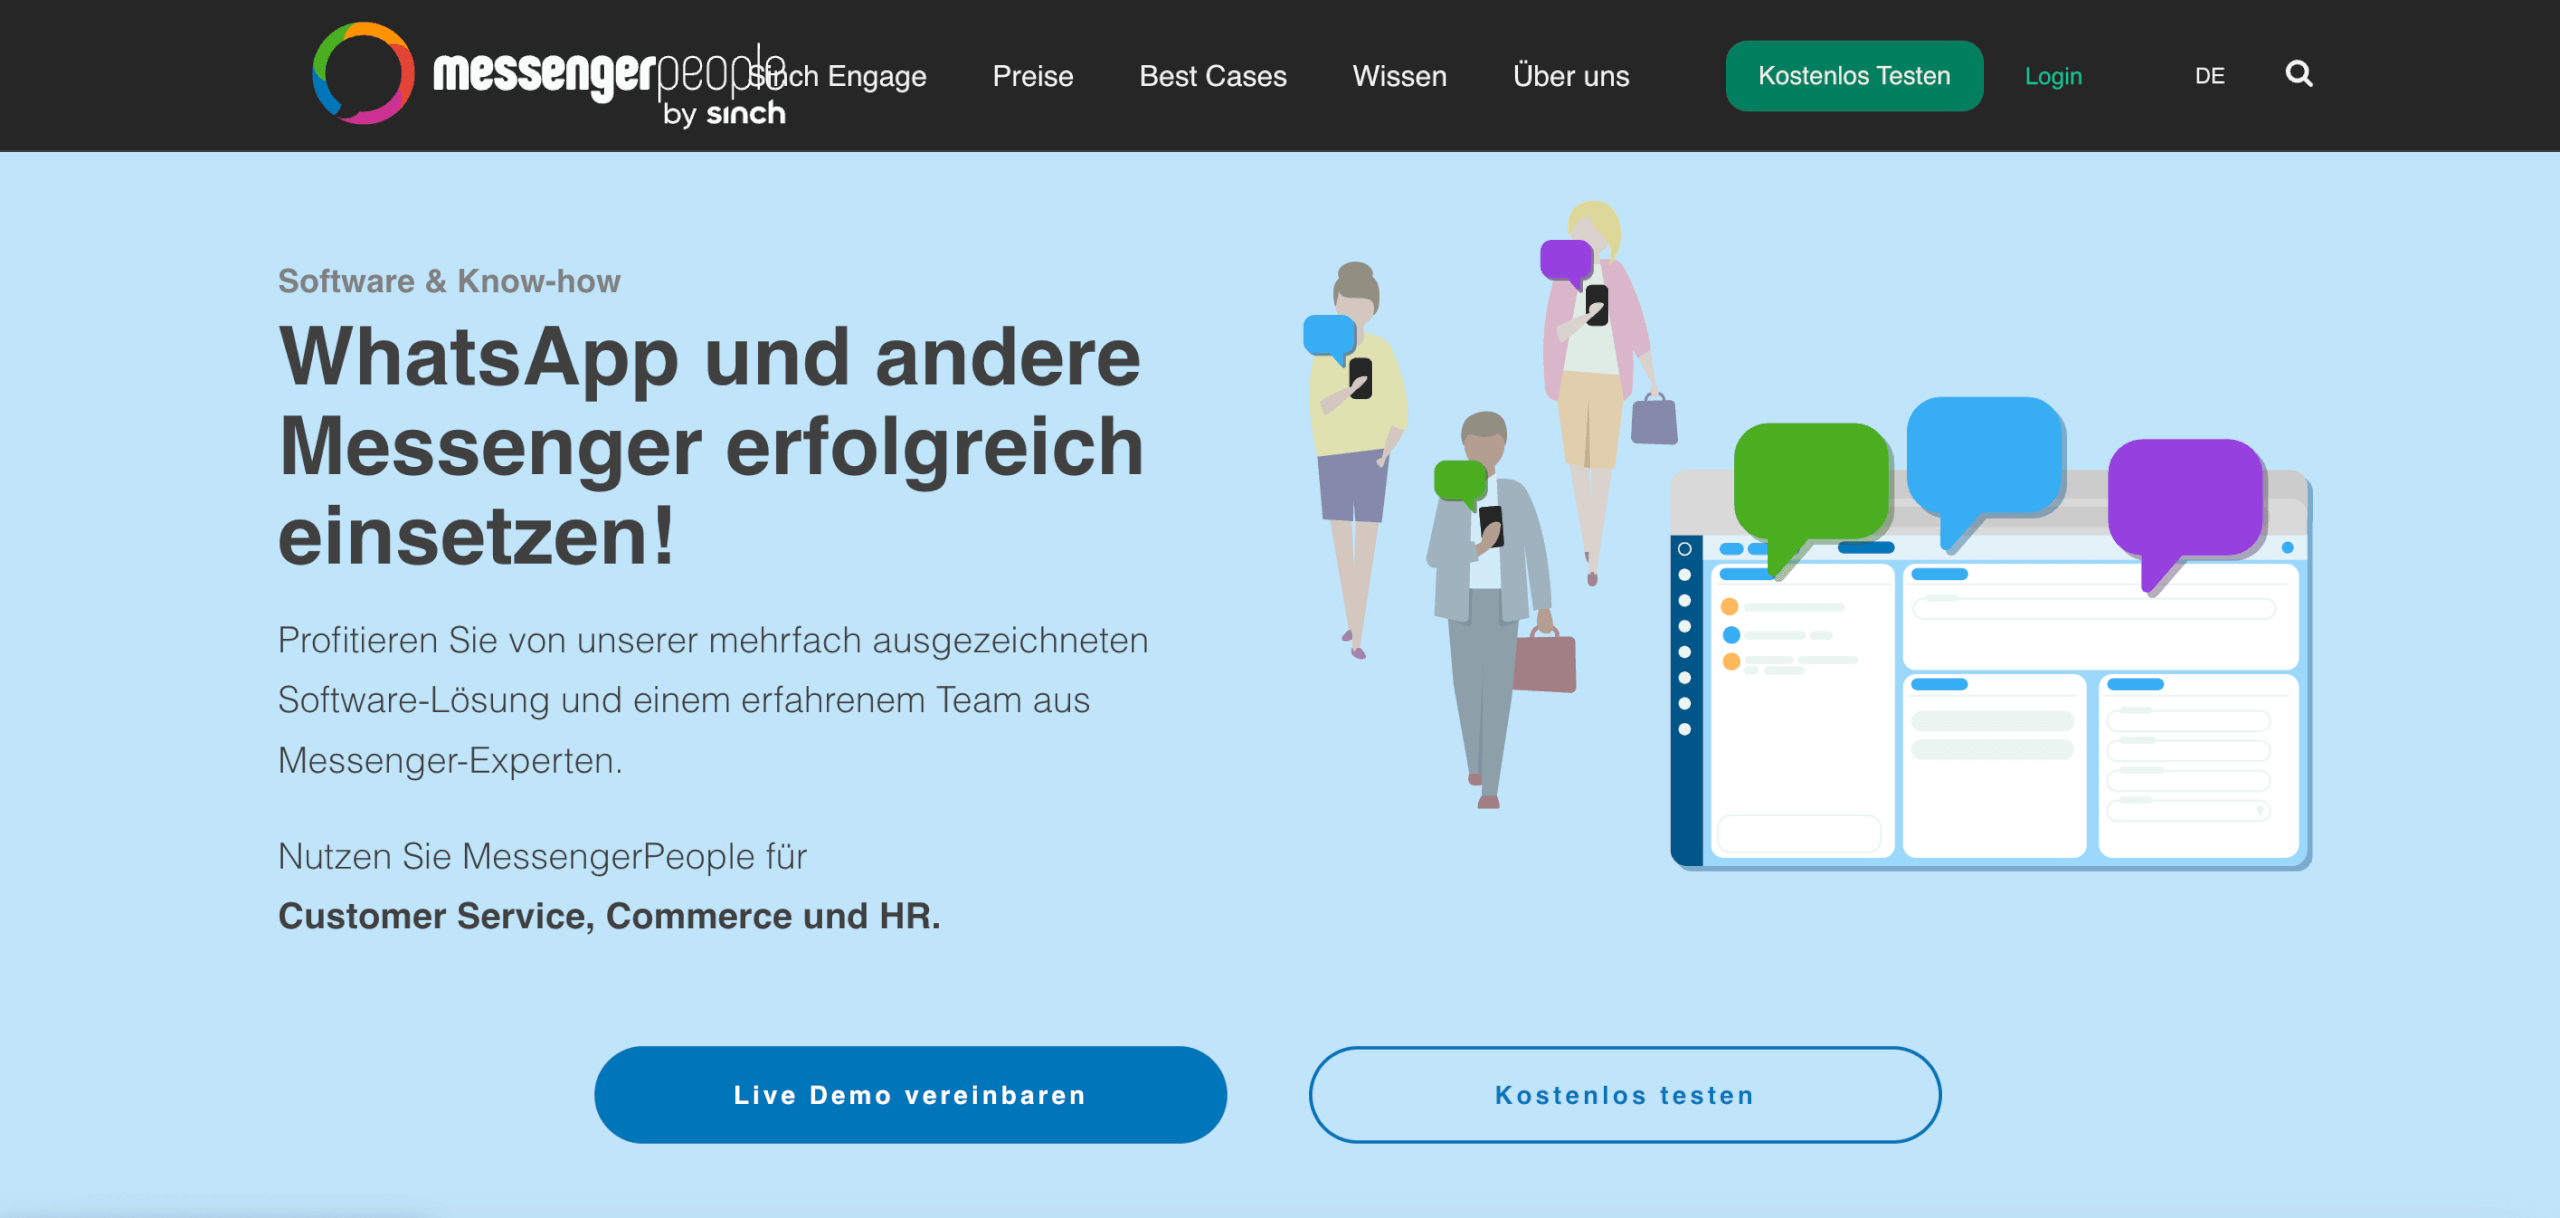Open the search magnifier icon

pos(2299,74)
